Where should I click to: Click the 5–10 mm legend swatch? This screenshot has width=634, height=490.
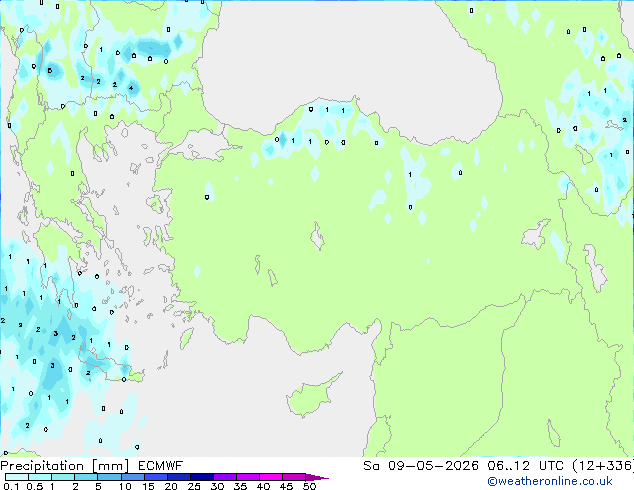(x=109, y=477)
